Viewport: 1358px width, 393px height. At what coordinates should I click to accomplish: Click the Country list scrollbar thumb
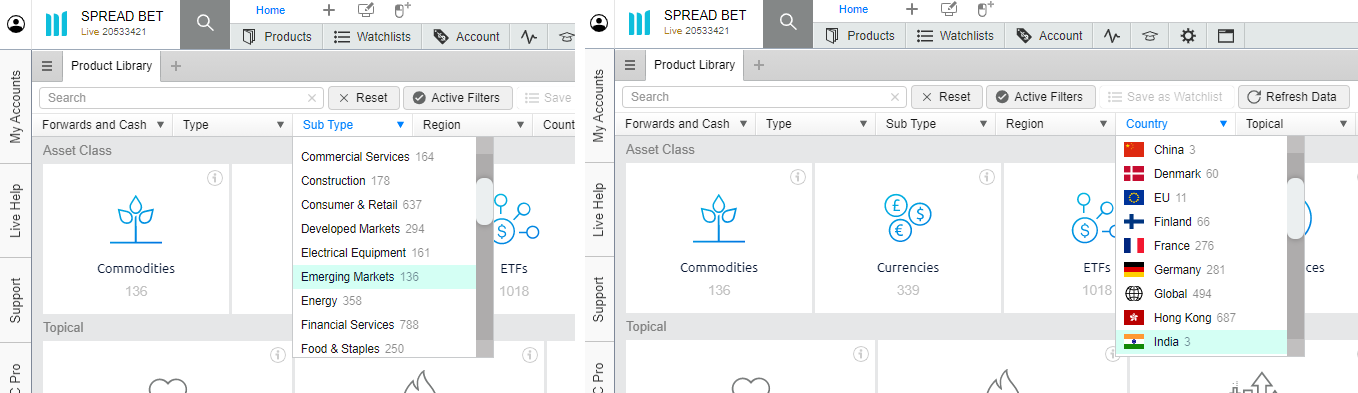[x=1295, y=208]
